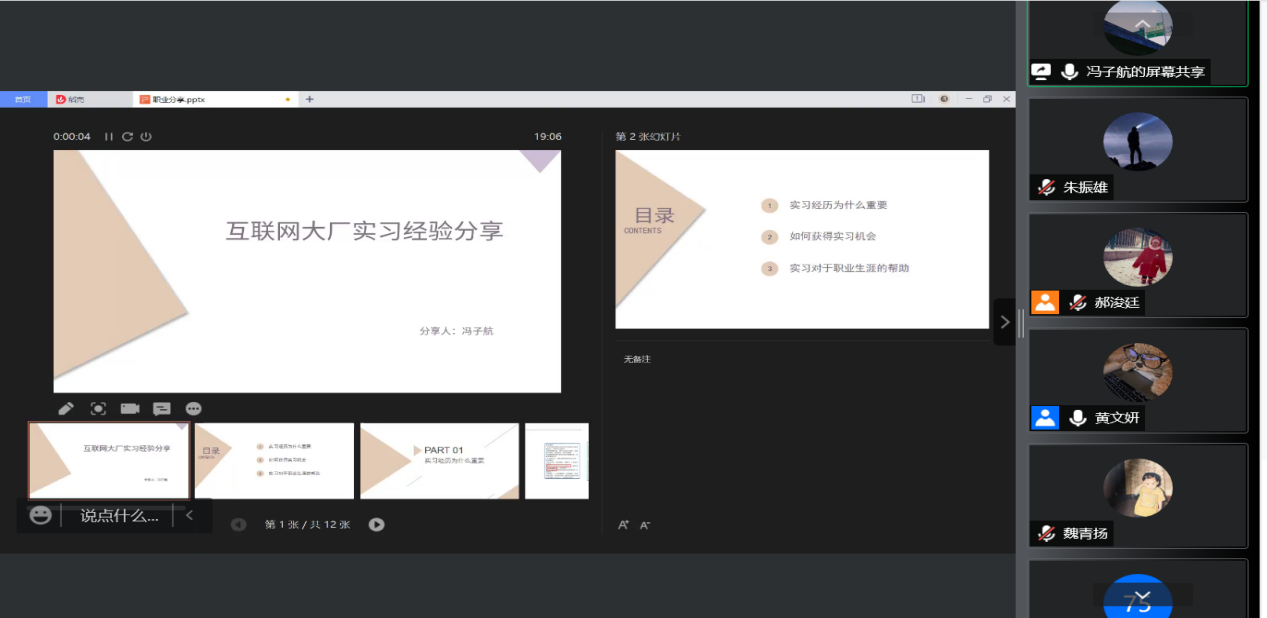
Task: Go to previous slide arrow
Action: click(x=238, y=524)
